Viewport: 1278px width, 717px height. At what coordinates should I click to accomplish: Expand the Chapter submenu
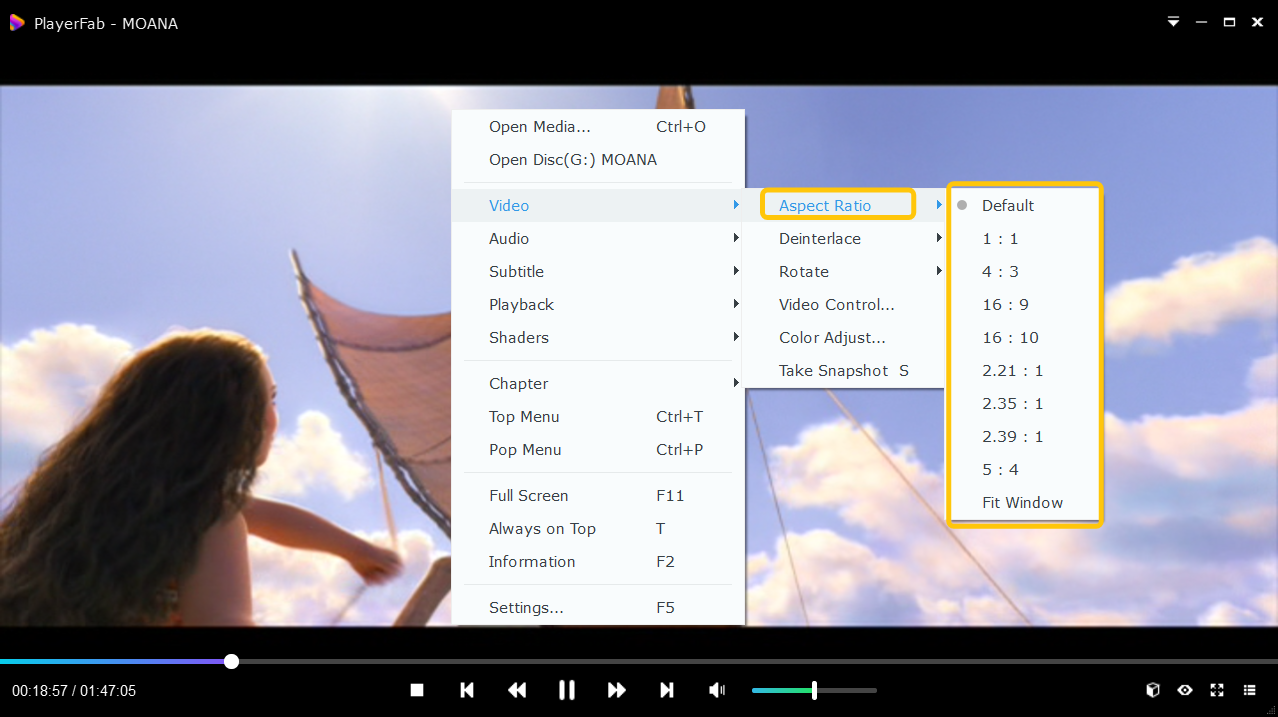coord(598,383)
